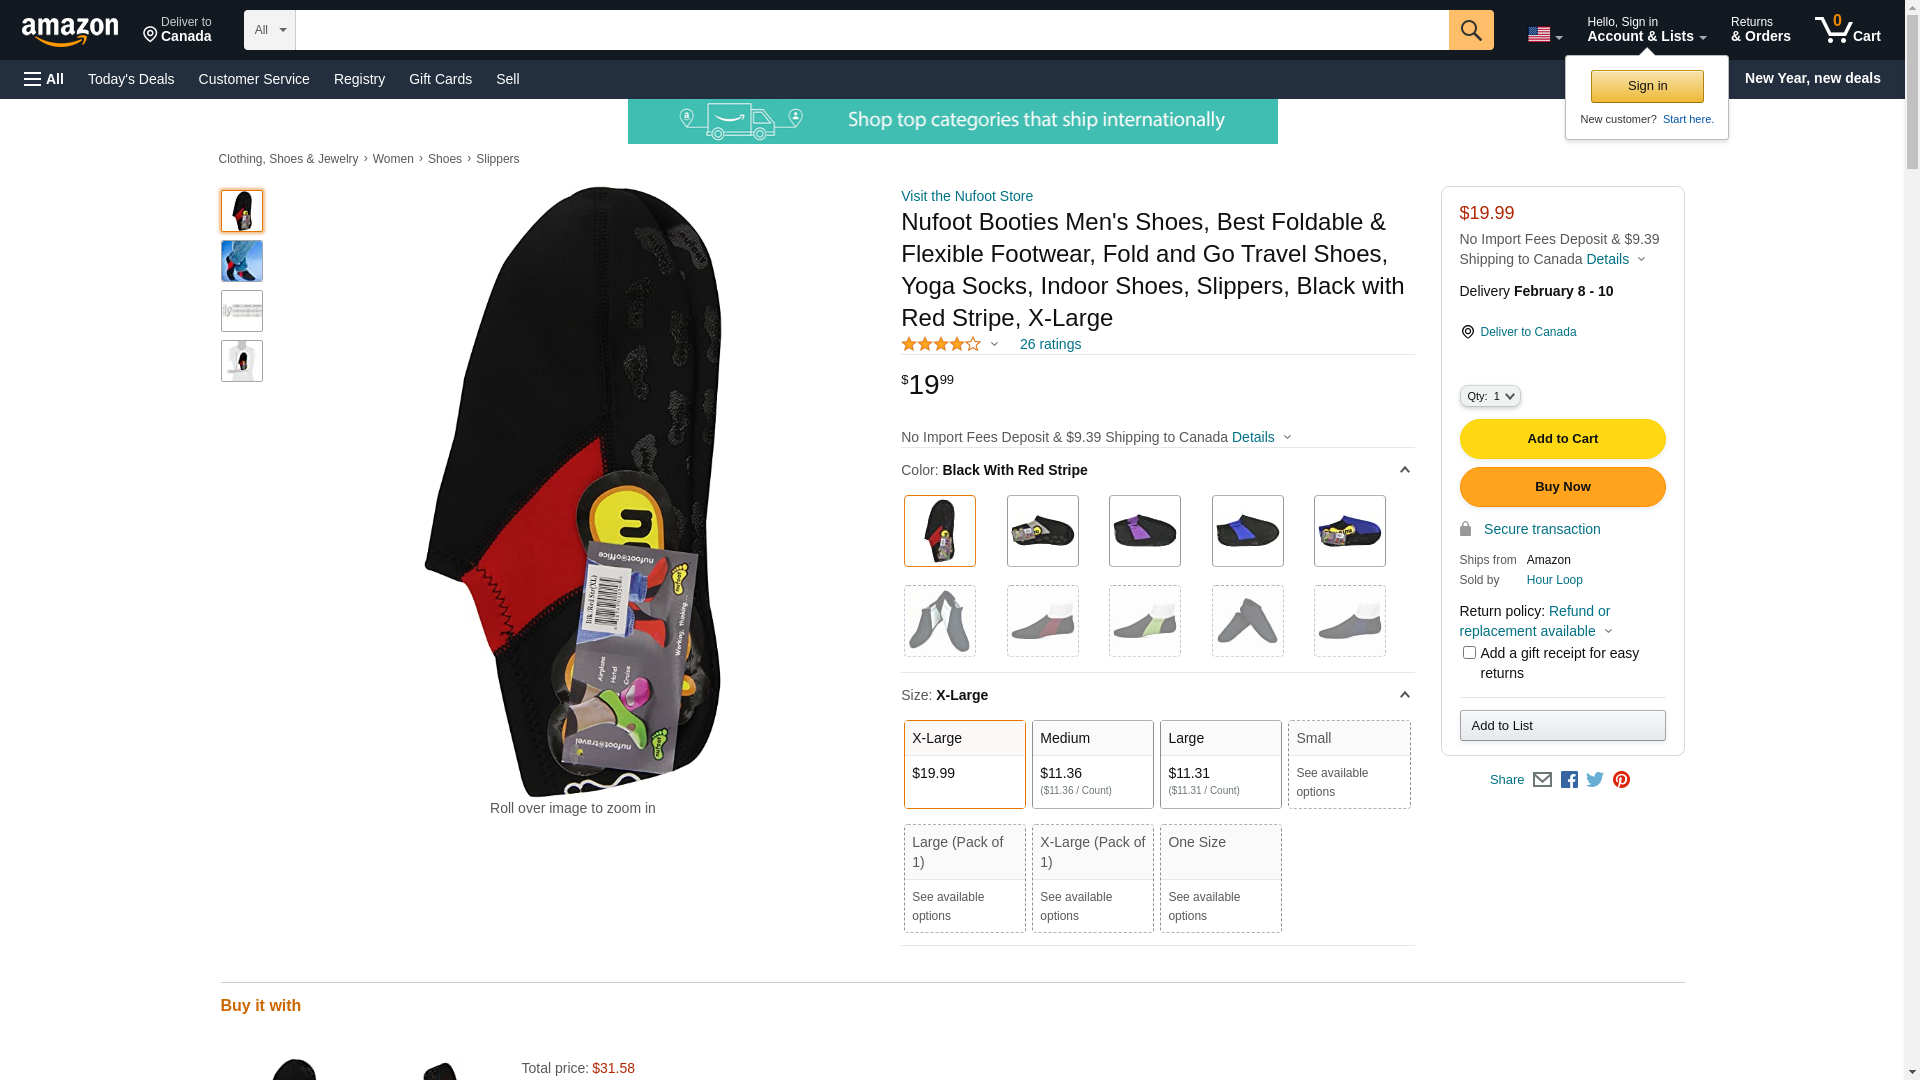This screenshot has height=1080, width=1920.
Task: Share via the Twitter icon
Action: click(x=1595, y=780)
